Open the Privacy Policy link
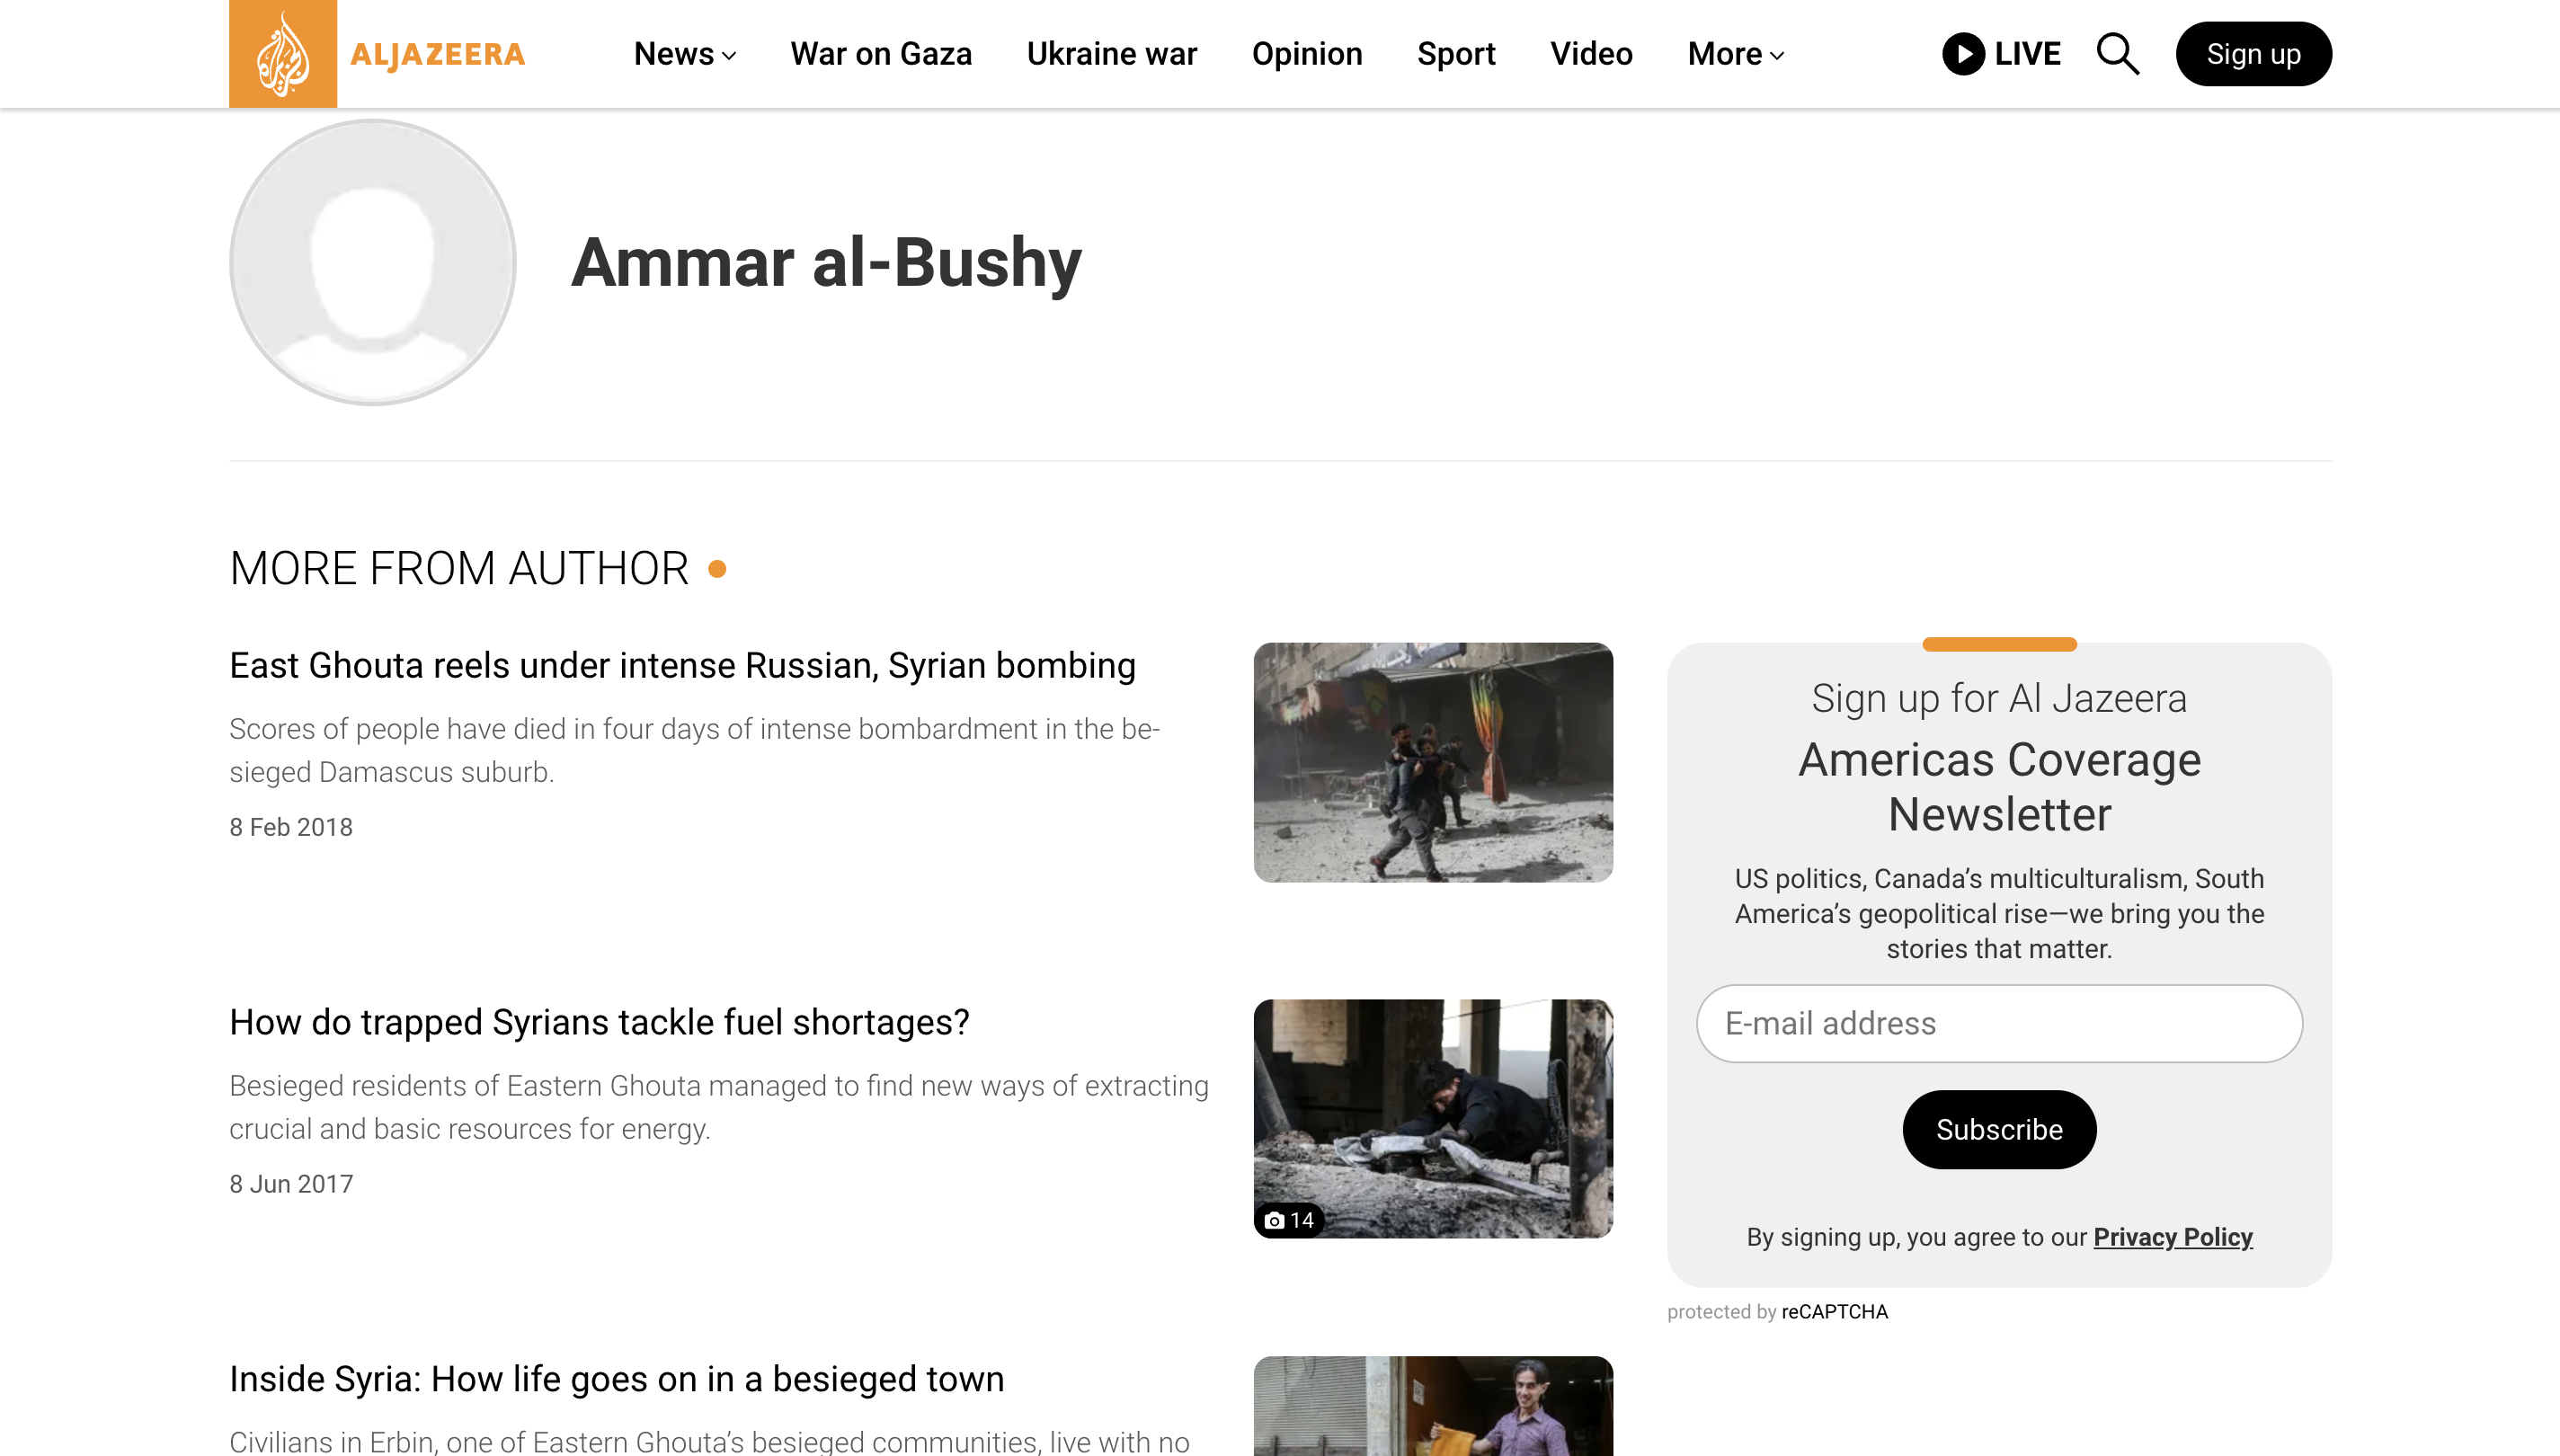2560x1456 pixels. [2173, 1237]
